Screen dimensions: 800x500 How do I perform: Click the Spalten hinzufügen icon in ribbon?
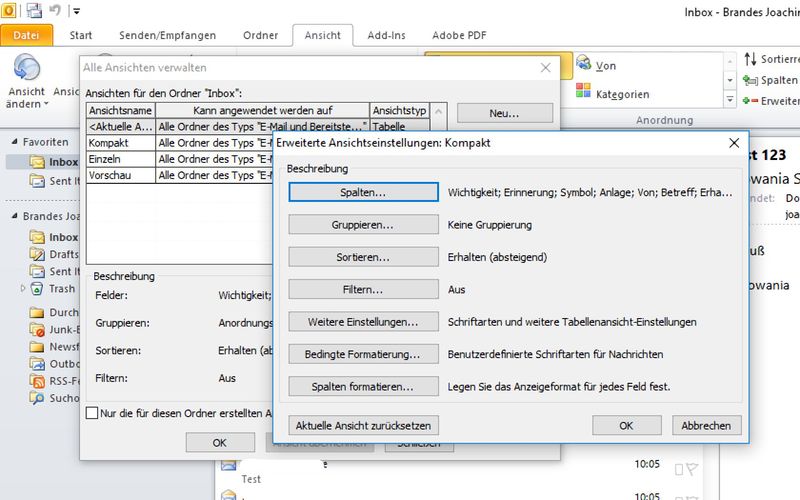[750, 80]
